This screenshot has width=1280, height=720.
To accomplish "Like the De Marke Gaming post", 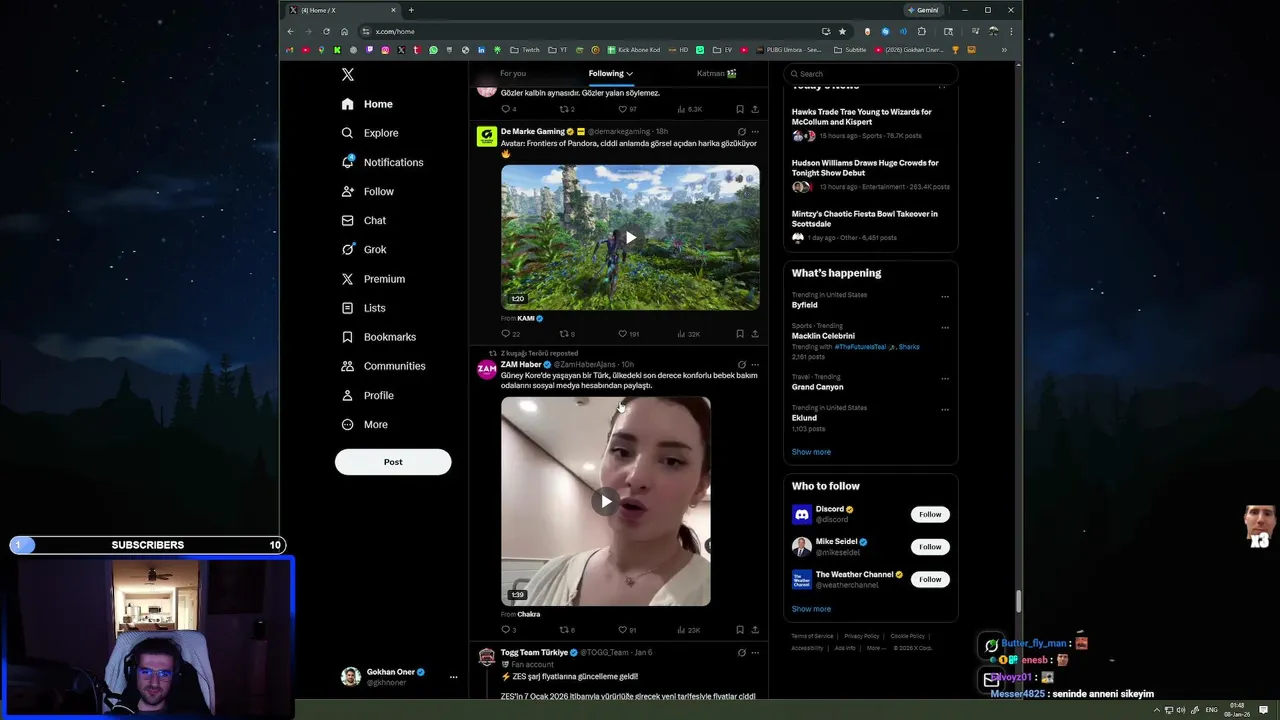I will pyautogui.click(x=622, y=334).
